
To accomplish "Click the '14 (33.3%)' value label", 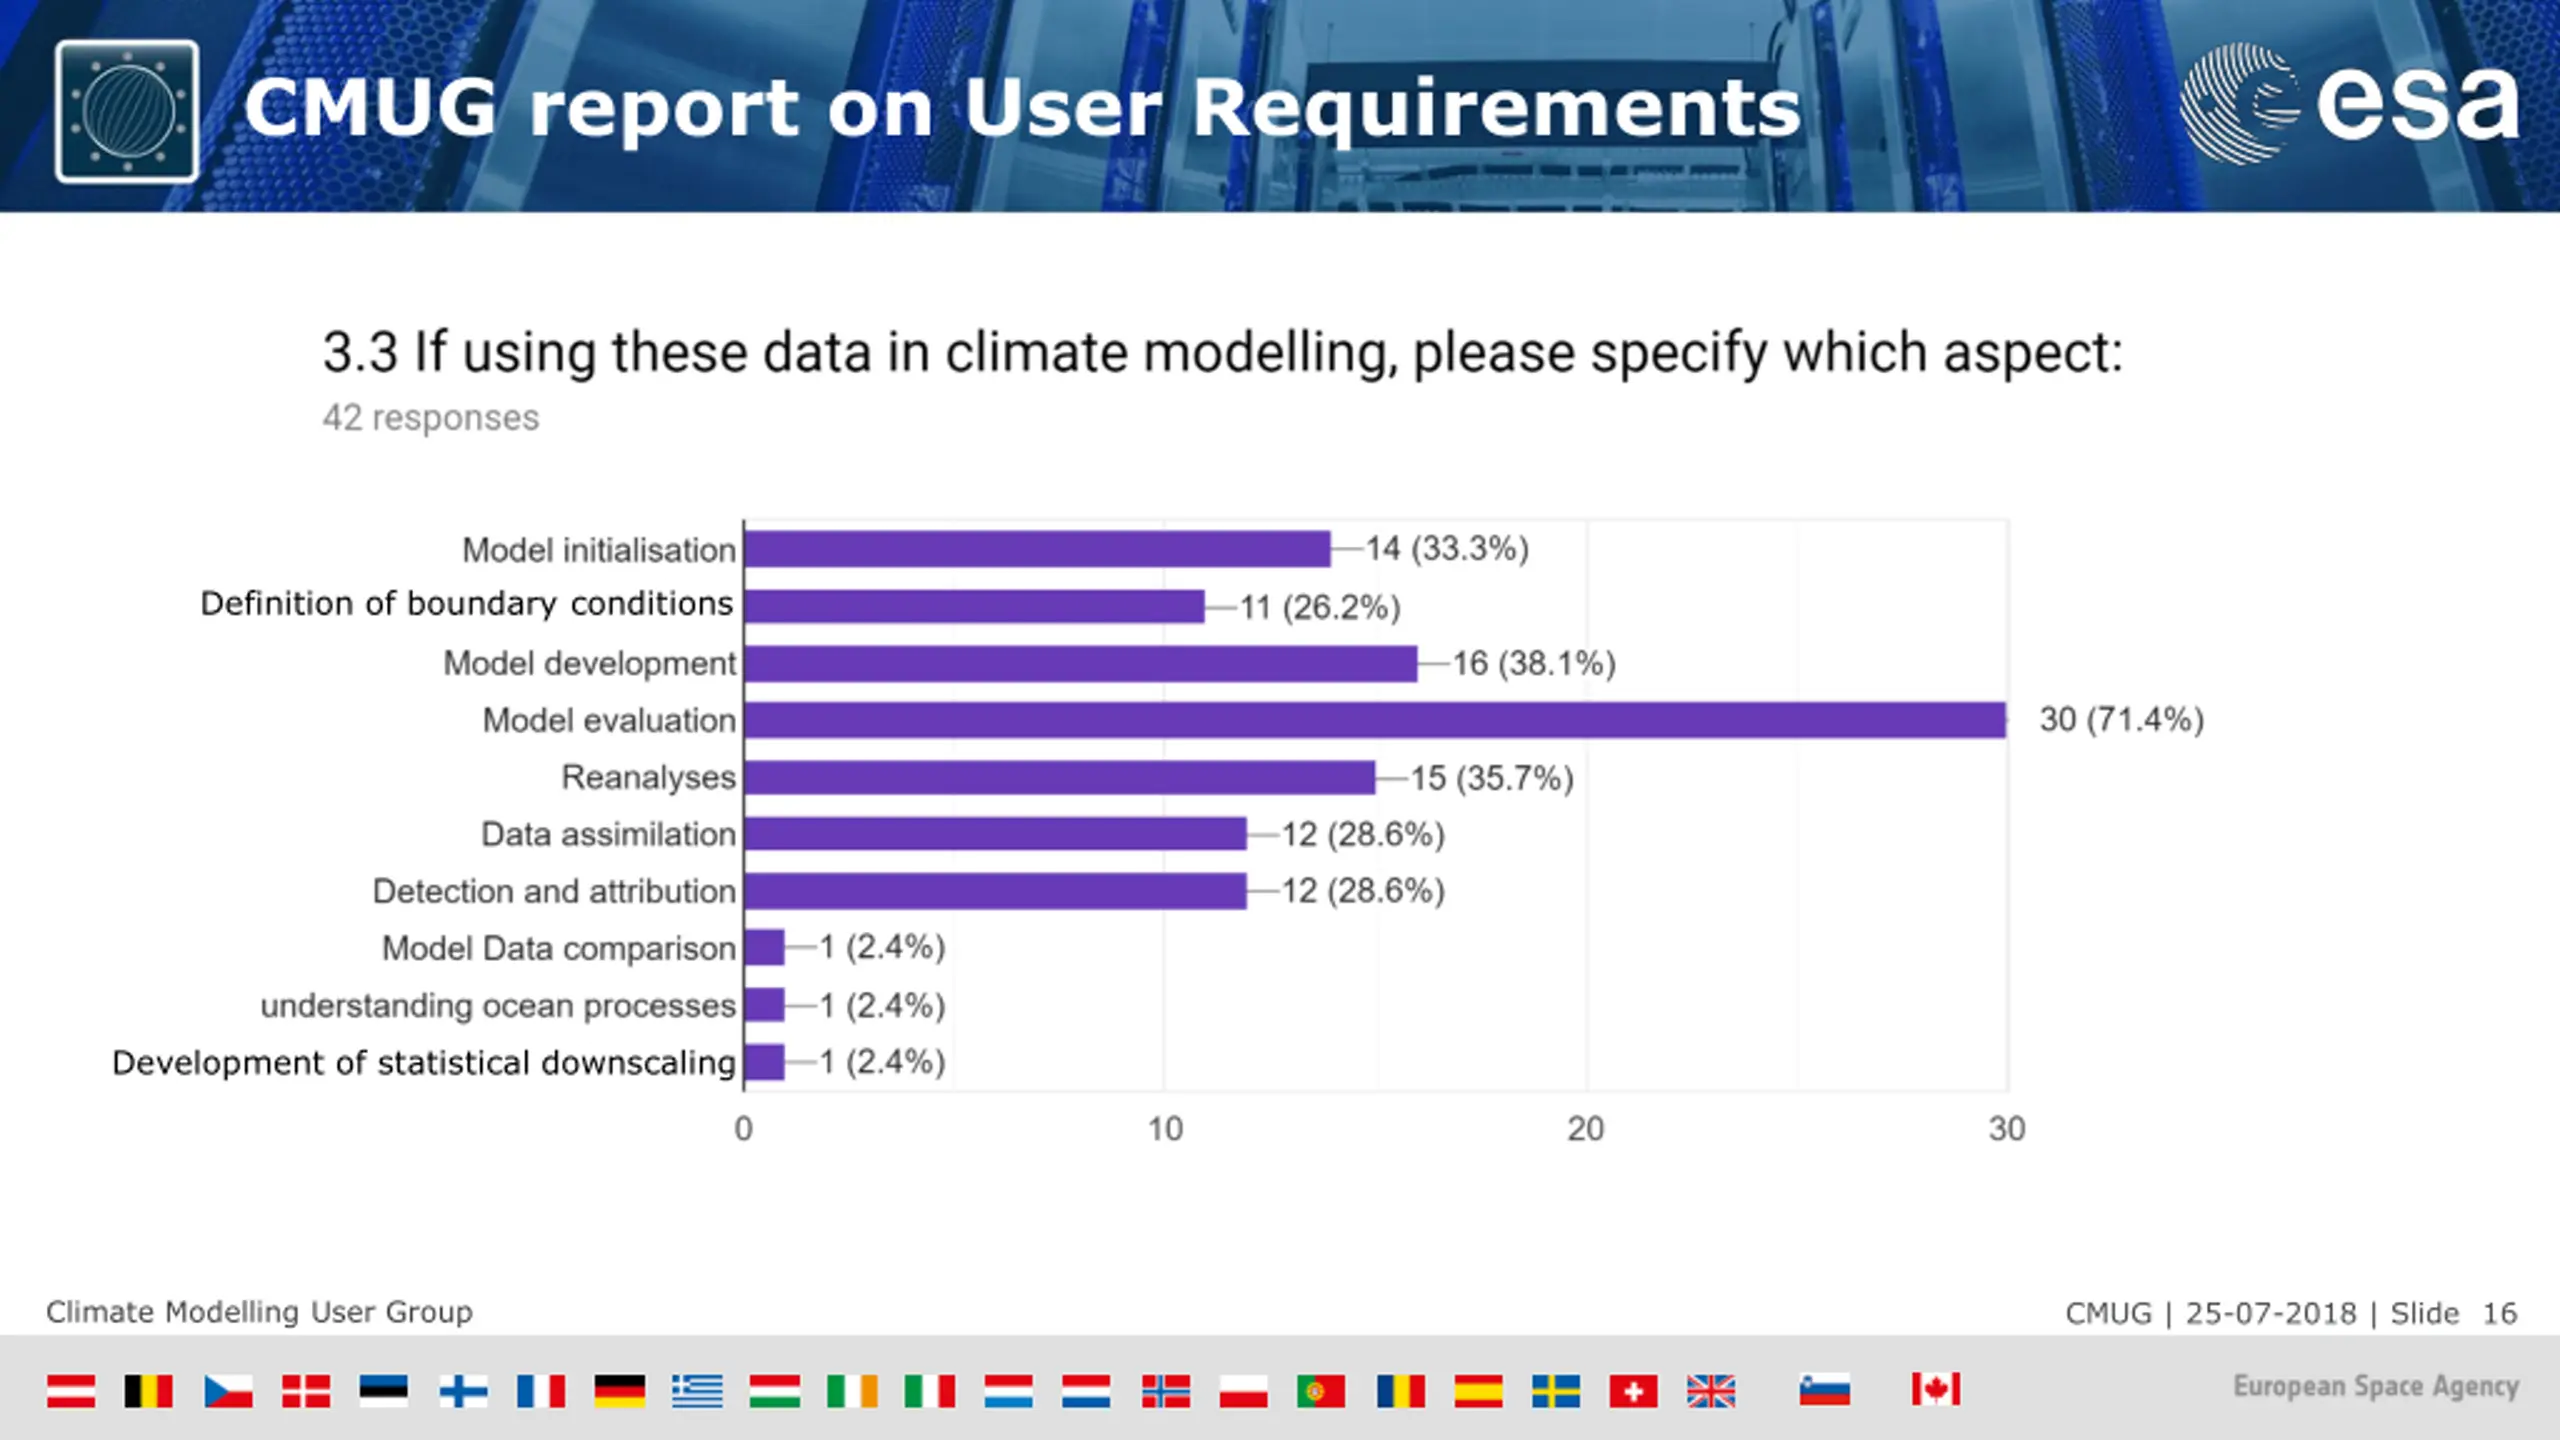I will coord(1447,549).
